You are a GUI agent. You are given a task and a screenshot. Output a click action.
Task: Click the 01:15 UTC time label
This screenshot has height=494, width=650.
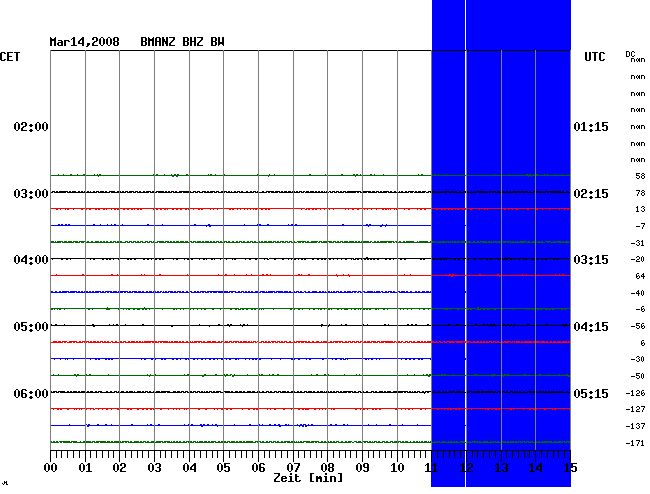[x=591, y=127]
